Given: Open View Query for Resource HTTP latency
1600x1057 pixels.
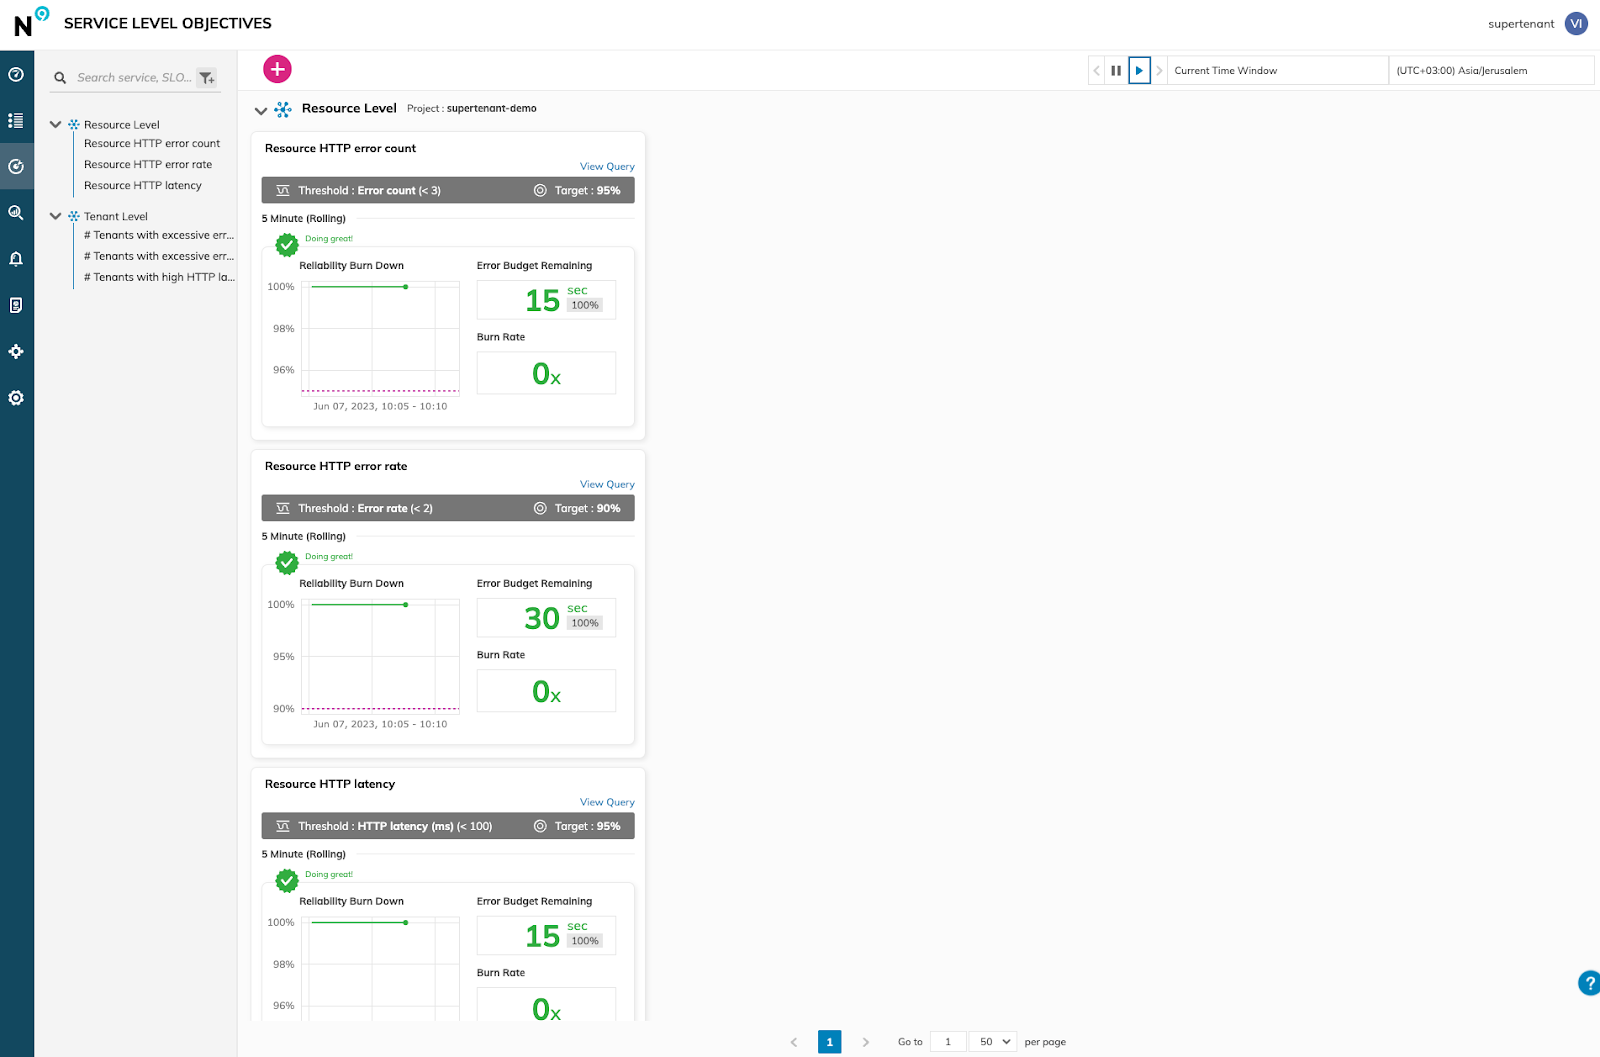Looking at the screenshot, I should pos(607,802).
